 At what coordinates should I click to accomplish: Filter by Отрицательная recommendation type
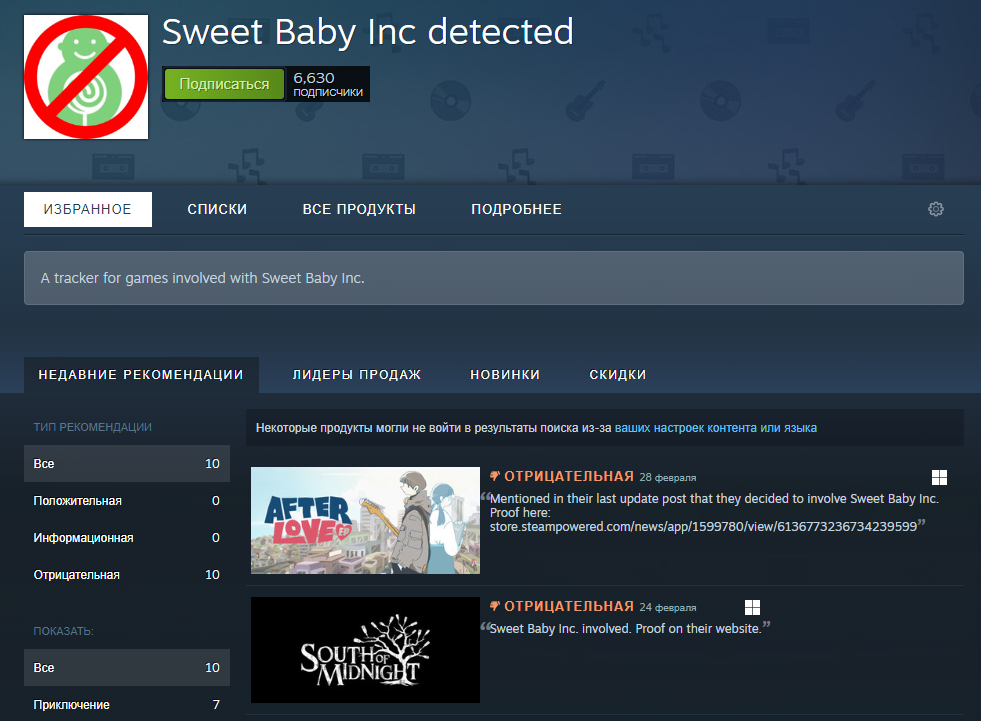[77, 575]
